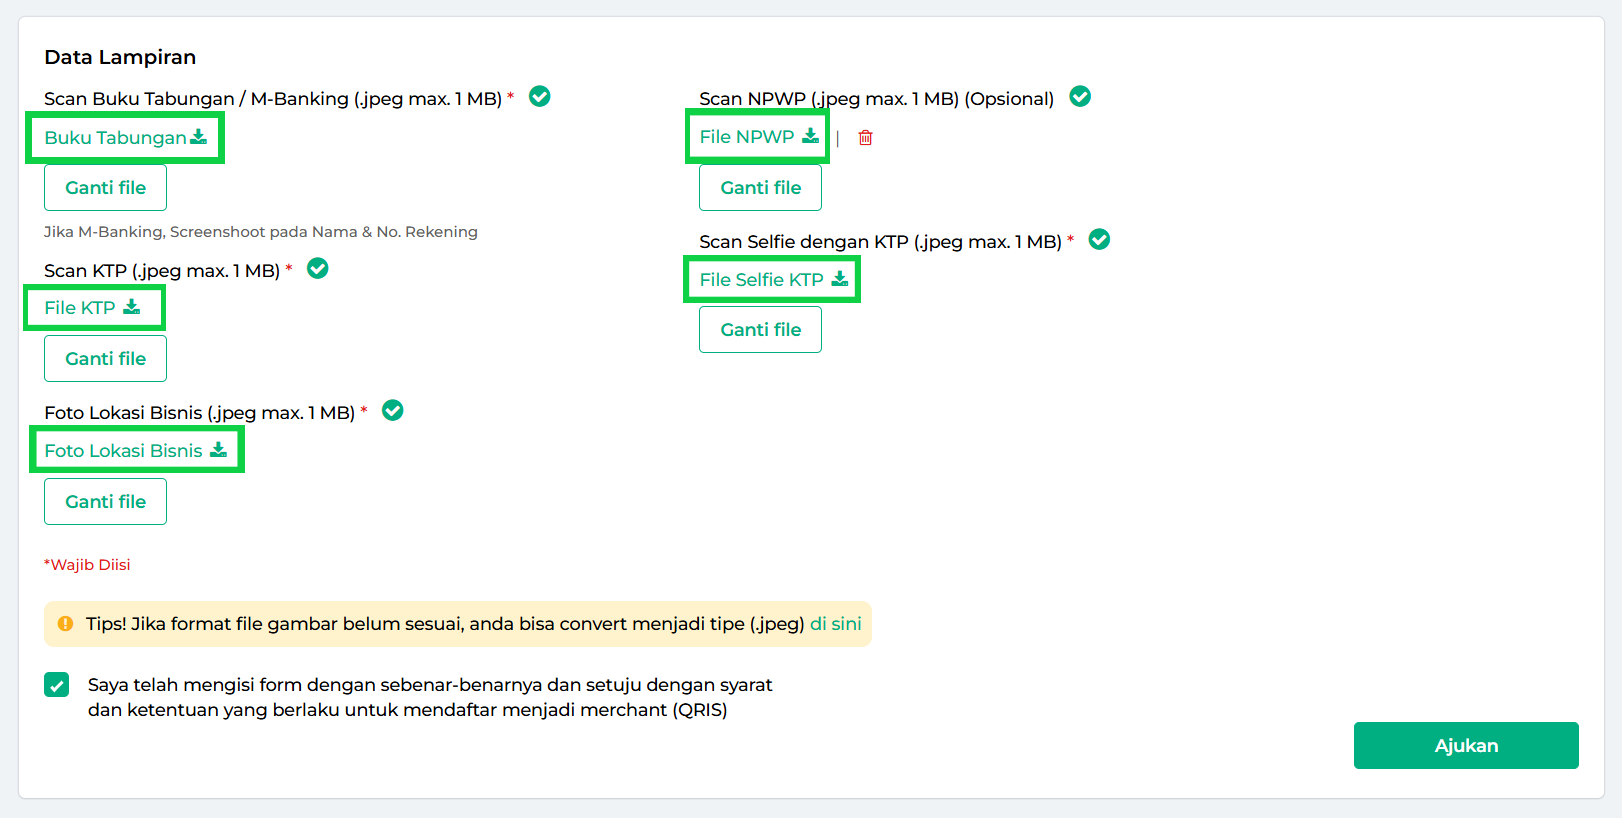Click the green checkmark beside Scan KTP
The height and width of the screenshot is (818, 1622).
click(x=318, y=269)
